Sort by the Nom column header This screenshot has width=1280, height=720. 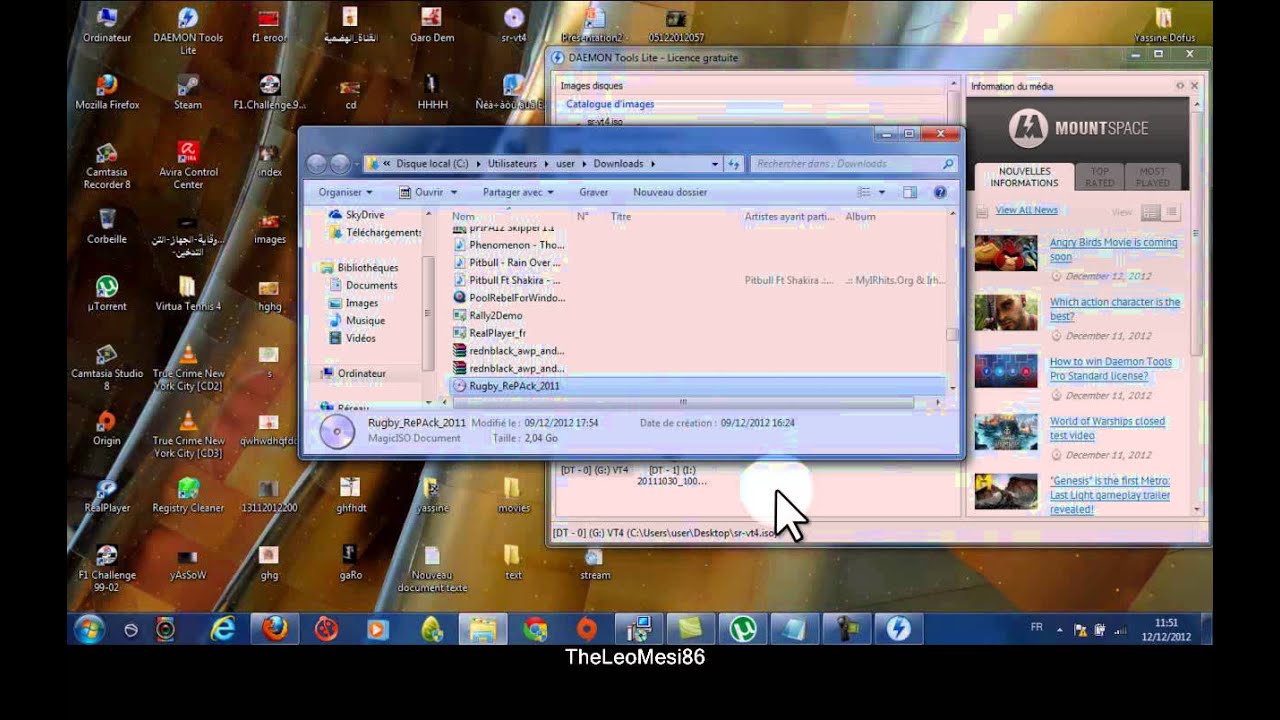point(463,216)
